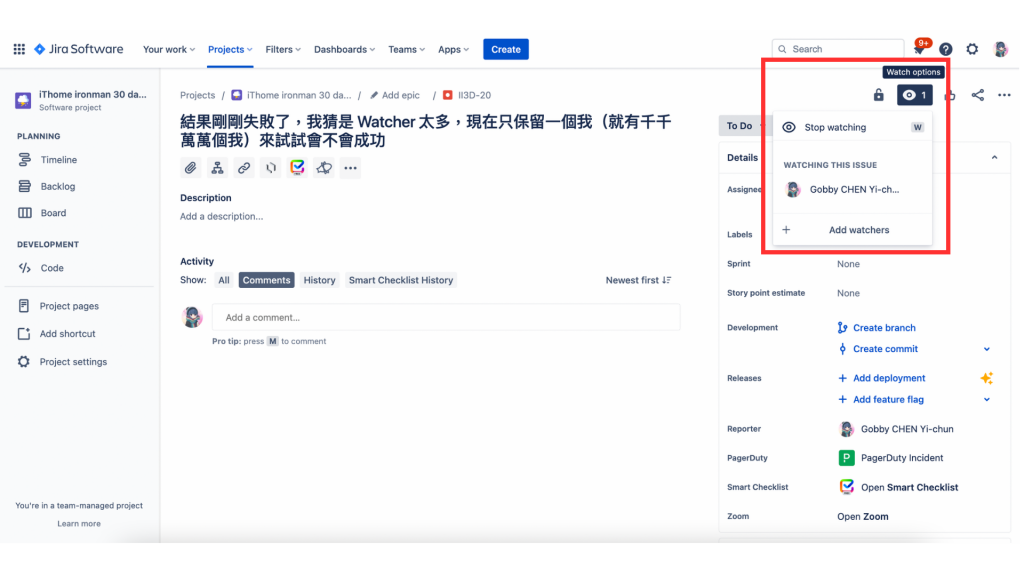The width and height of the screenshot is (1024, 576).
Task: Click Stop watching in the menu
Action: (852, 127)
